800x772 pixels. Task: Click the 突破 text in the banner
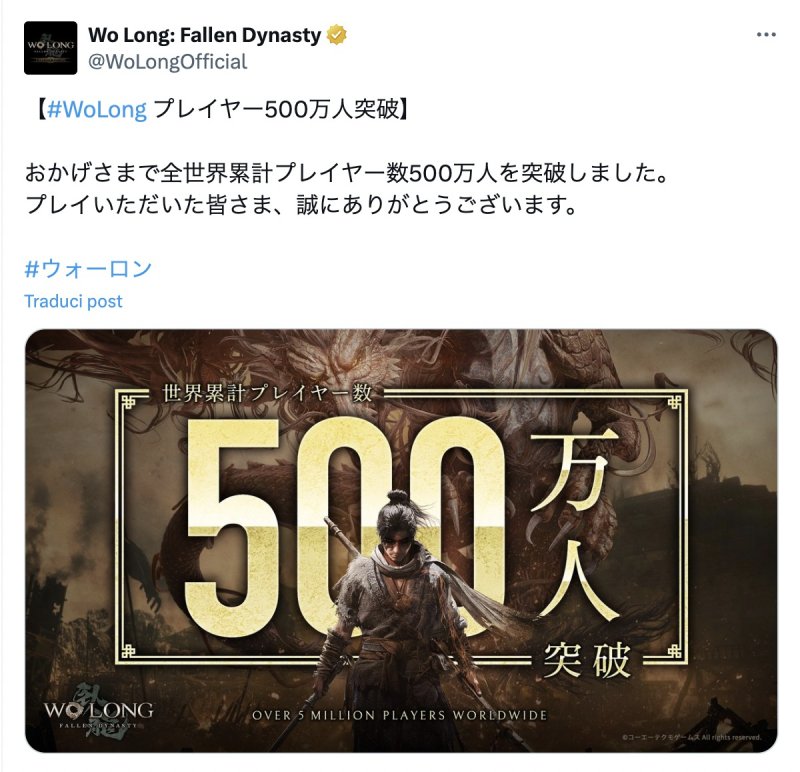(587, 660)
